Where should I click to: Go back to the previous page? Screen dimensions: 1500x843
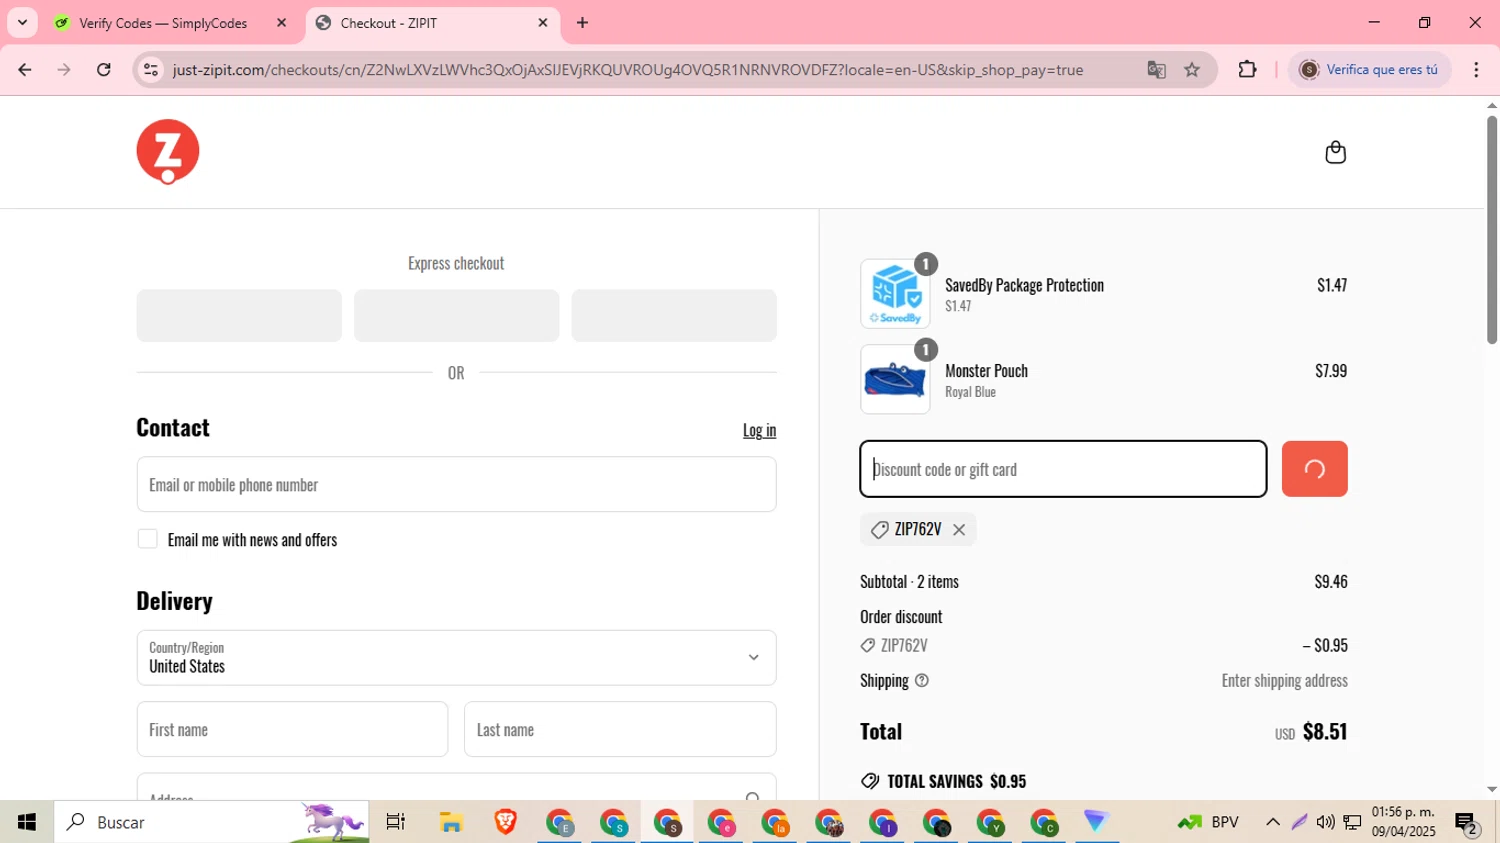25,70
